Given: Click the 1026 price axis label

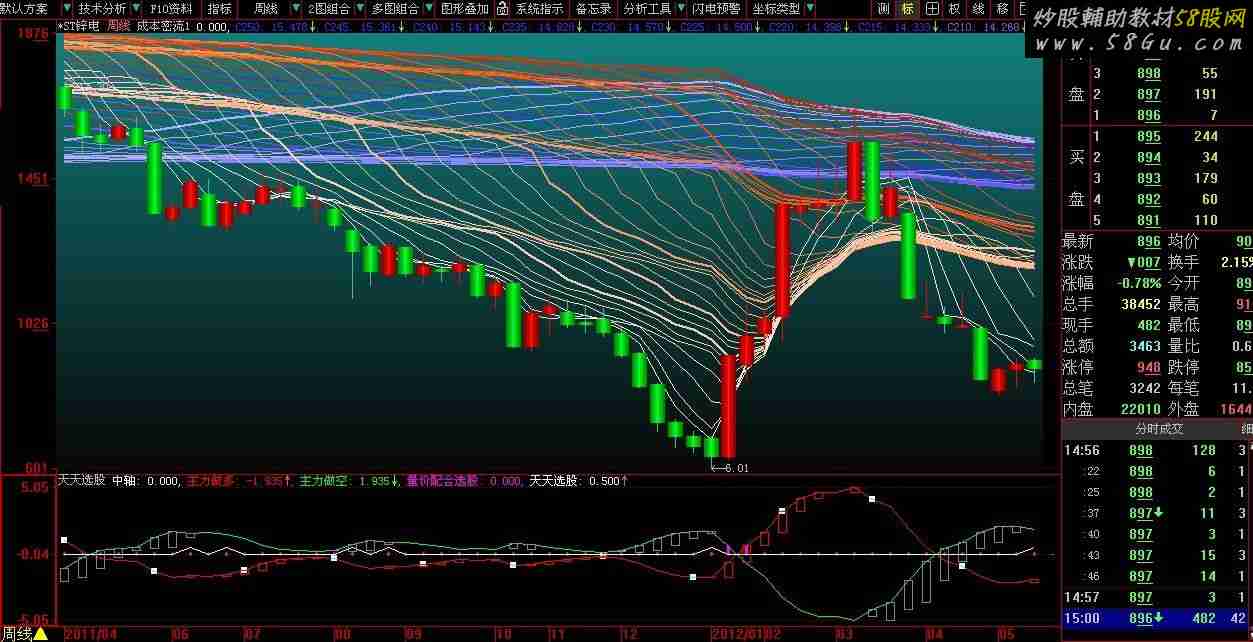Looking at the screenshot, I should (35, 323).
